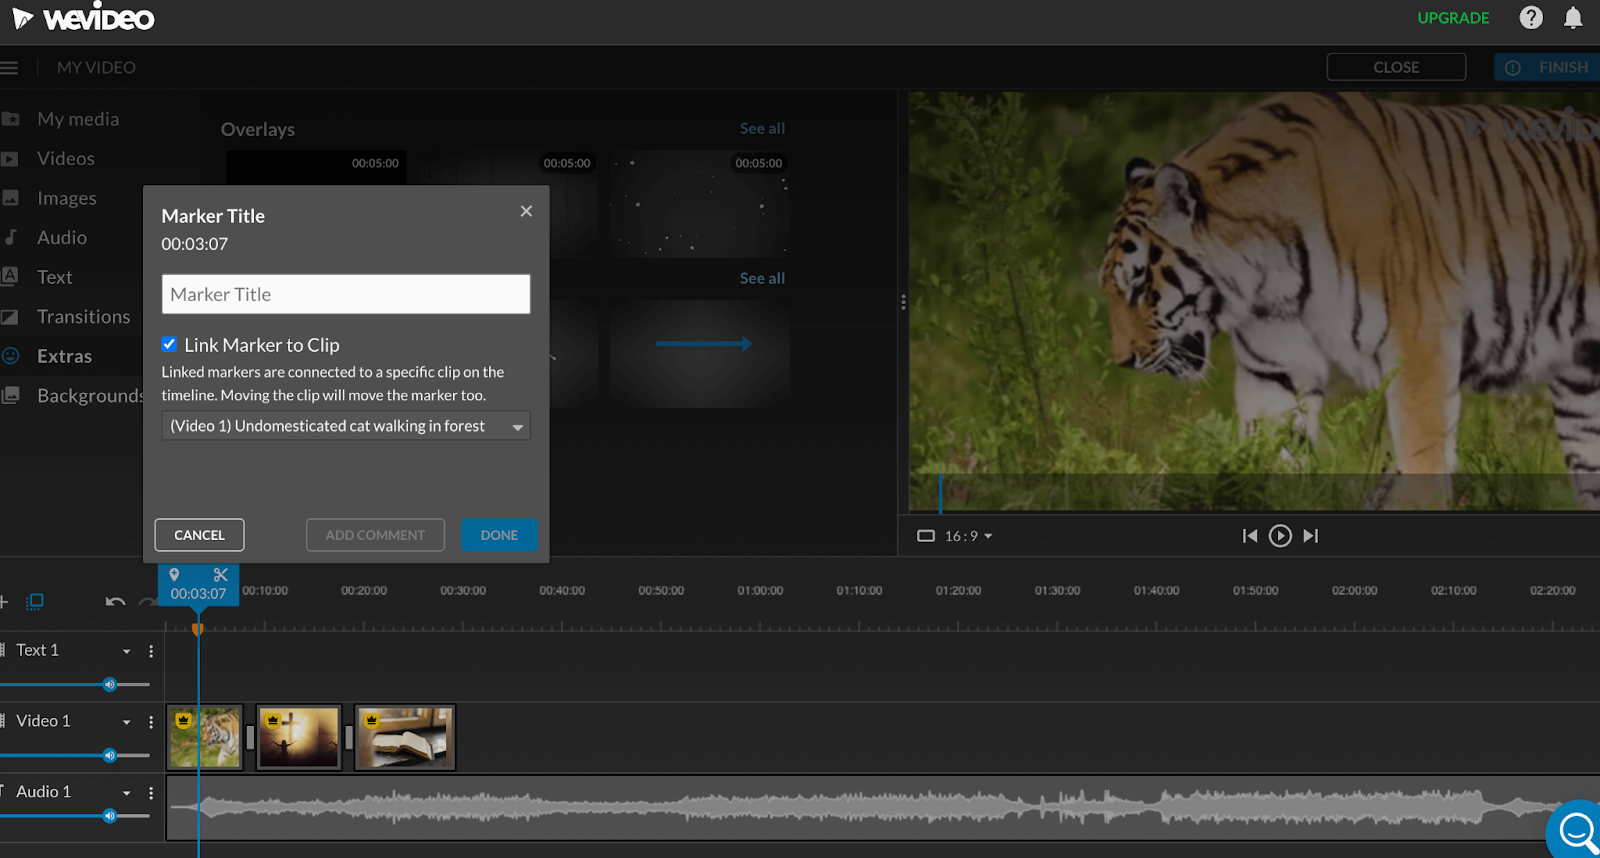Open Audio 1 track options menu
This screenshot has height=858, width=1600.
pyautogui.click(x=151, y=793)
